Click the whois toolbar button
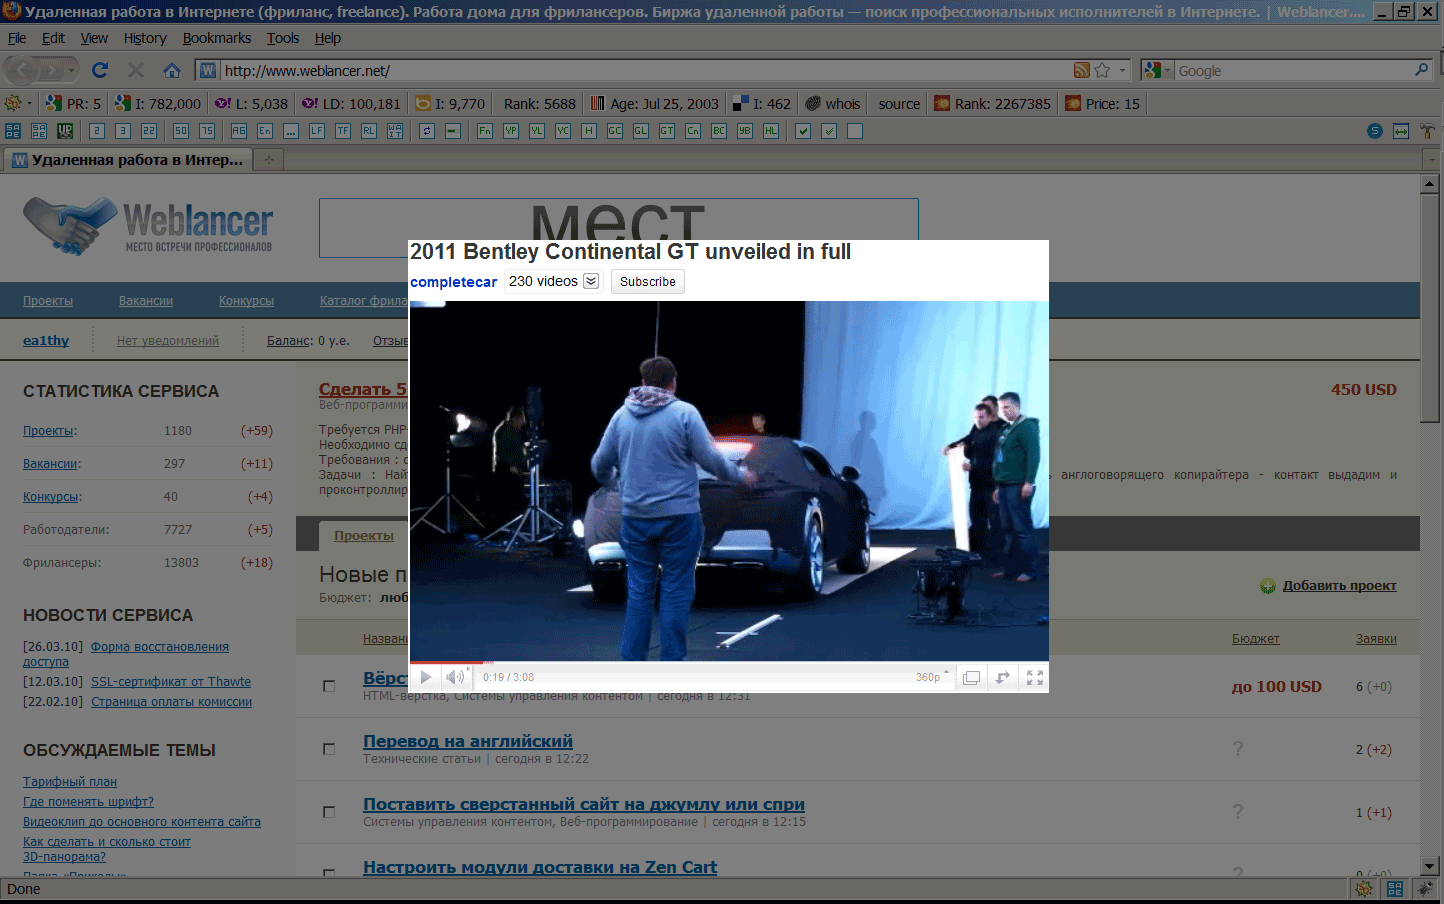 point(833,103)
